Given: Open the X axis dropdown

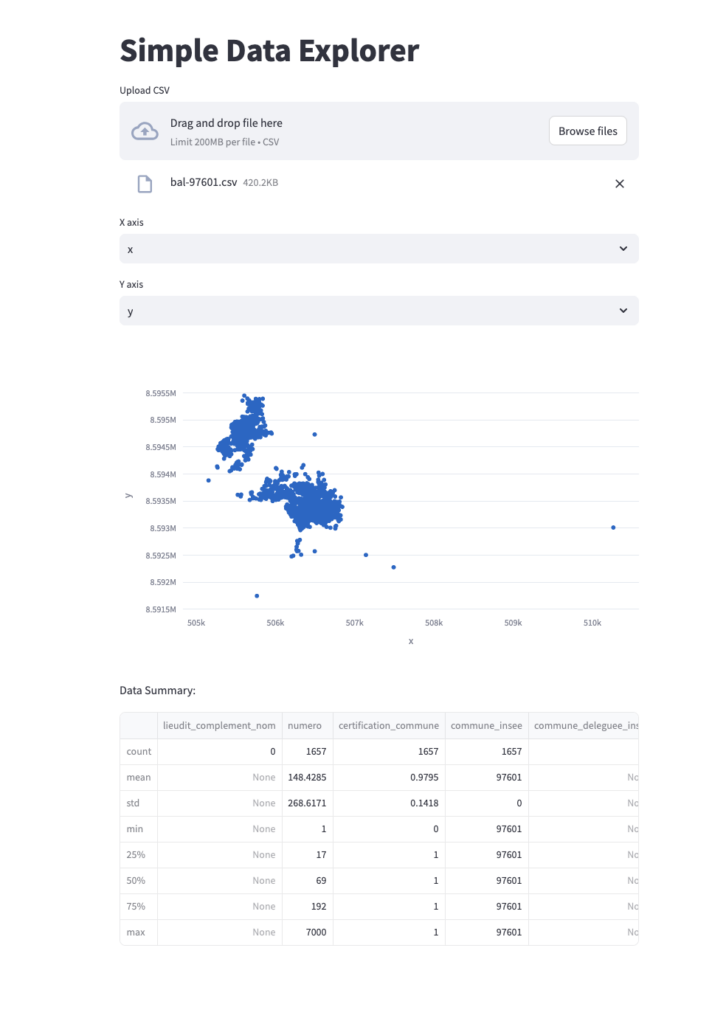Looking at the screenshot, I should pos(378,248).
